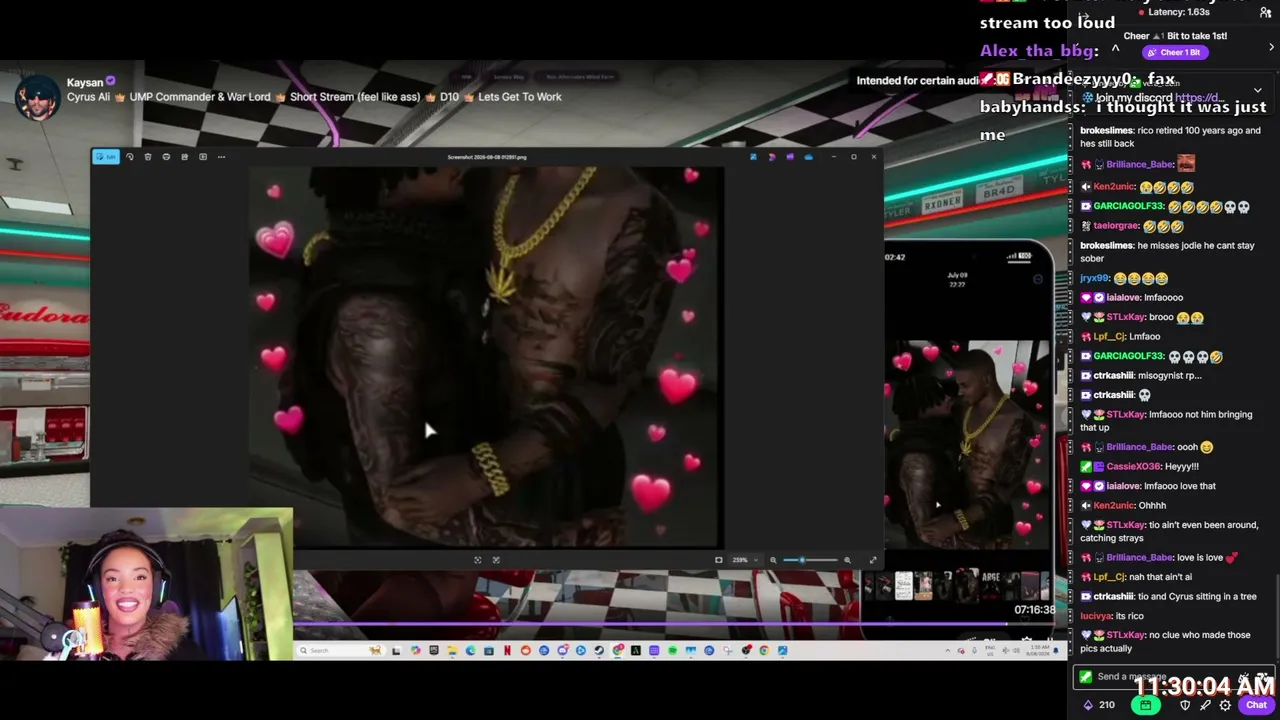The width and height of the screenshot is (1280, 720).
Task: Click Brilliance_Babe username saying 'love is love'
Action: pyautogui.click(x=1140, y=557)
